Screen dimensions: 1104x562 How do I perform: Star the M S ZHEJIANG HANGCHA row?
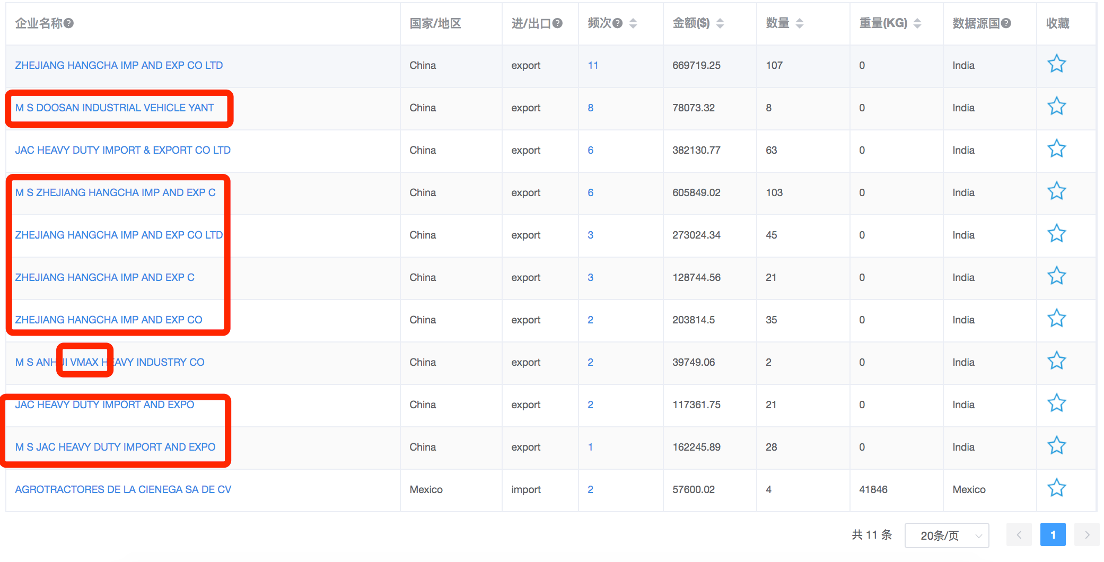click(x=1056, y=192)
